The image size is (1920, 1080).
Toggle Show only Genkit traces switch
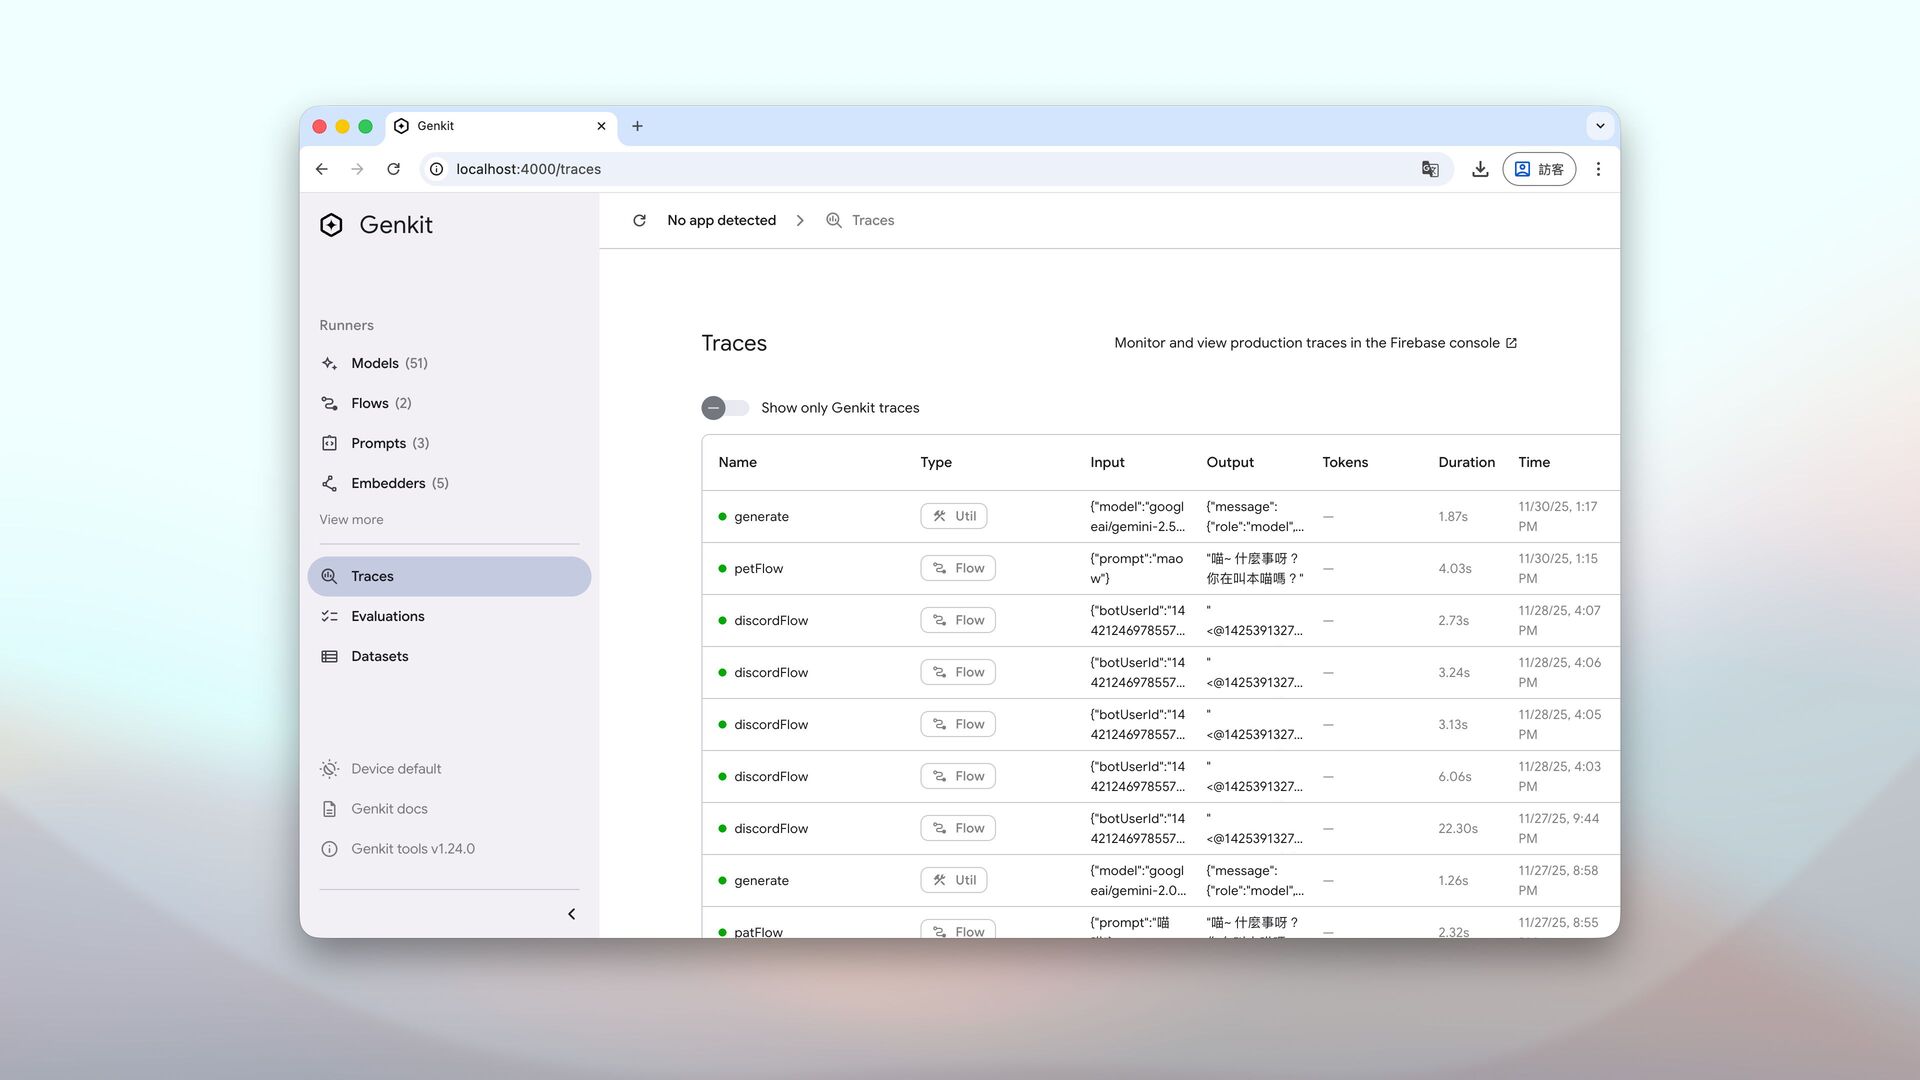(x=724, y=408)
